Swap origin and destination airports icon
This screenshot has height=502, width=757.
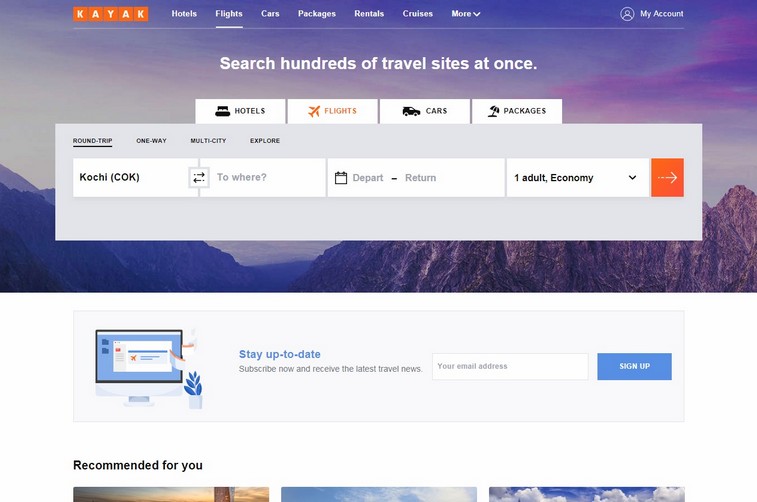tap(199, 178)
